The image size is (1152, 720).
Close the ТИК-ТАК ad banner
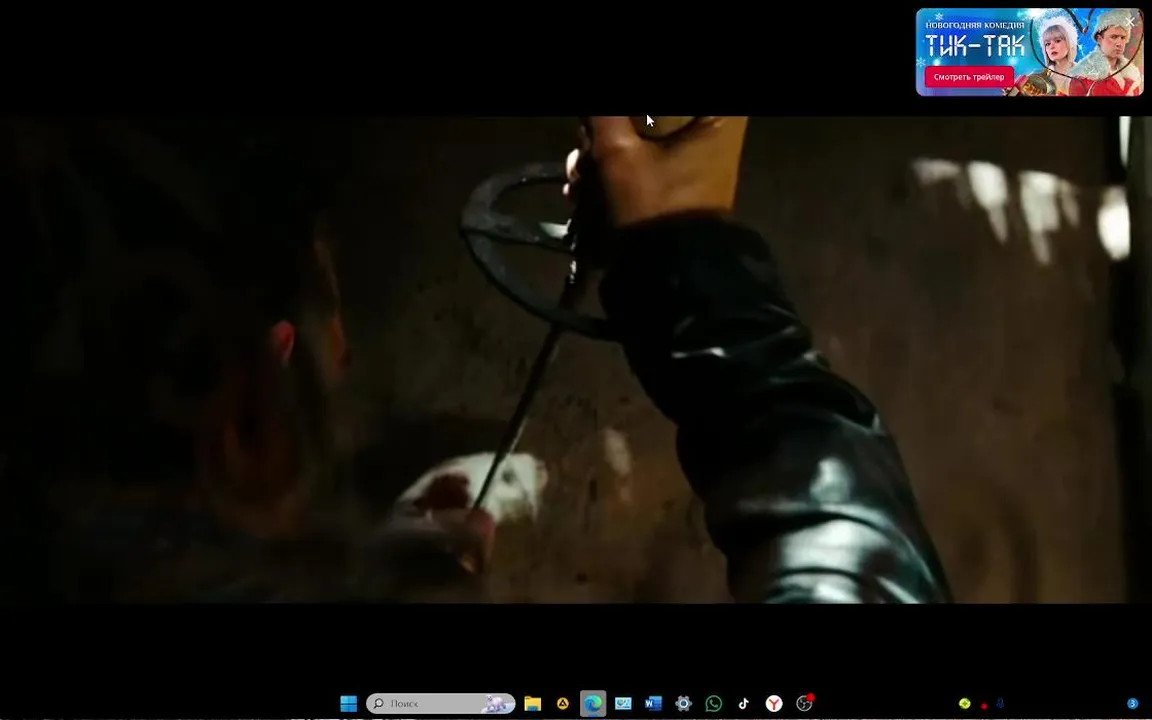pyautogui.click(x=1130, y=22)
